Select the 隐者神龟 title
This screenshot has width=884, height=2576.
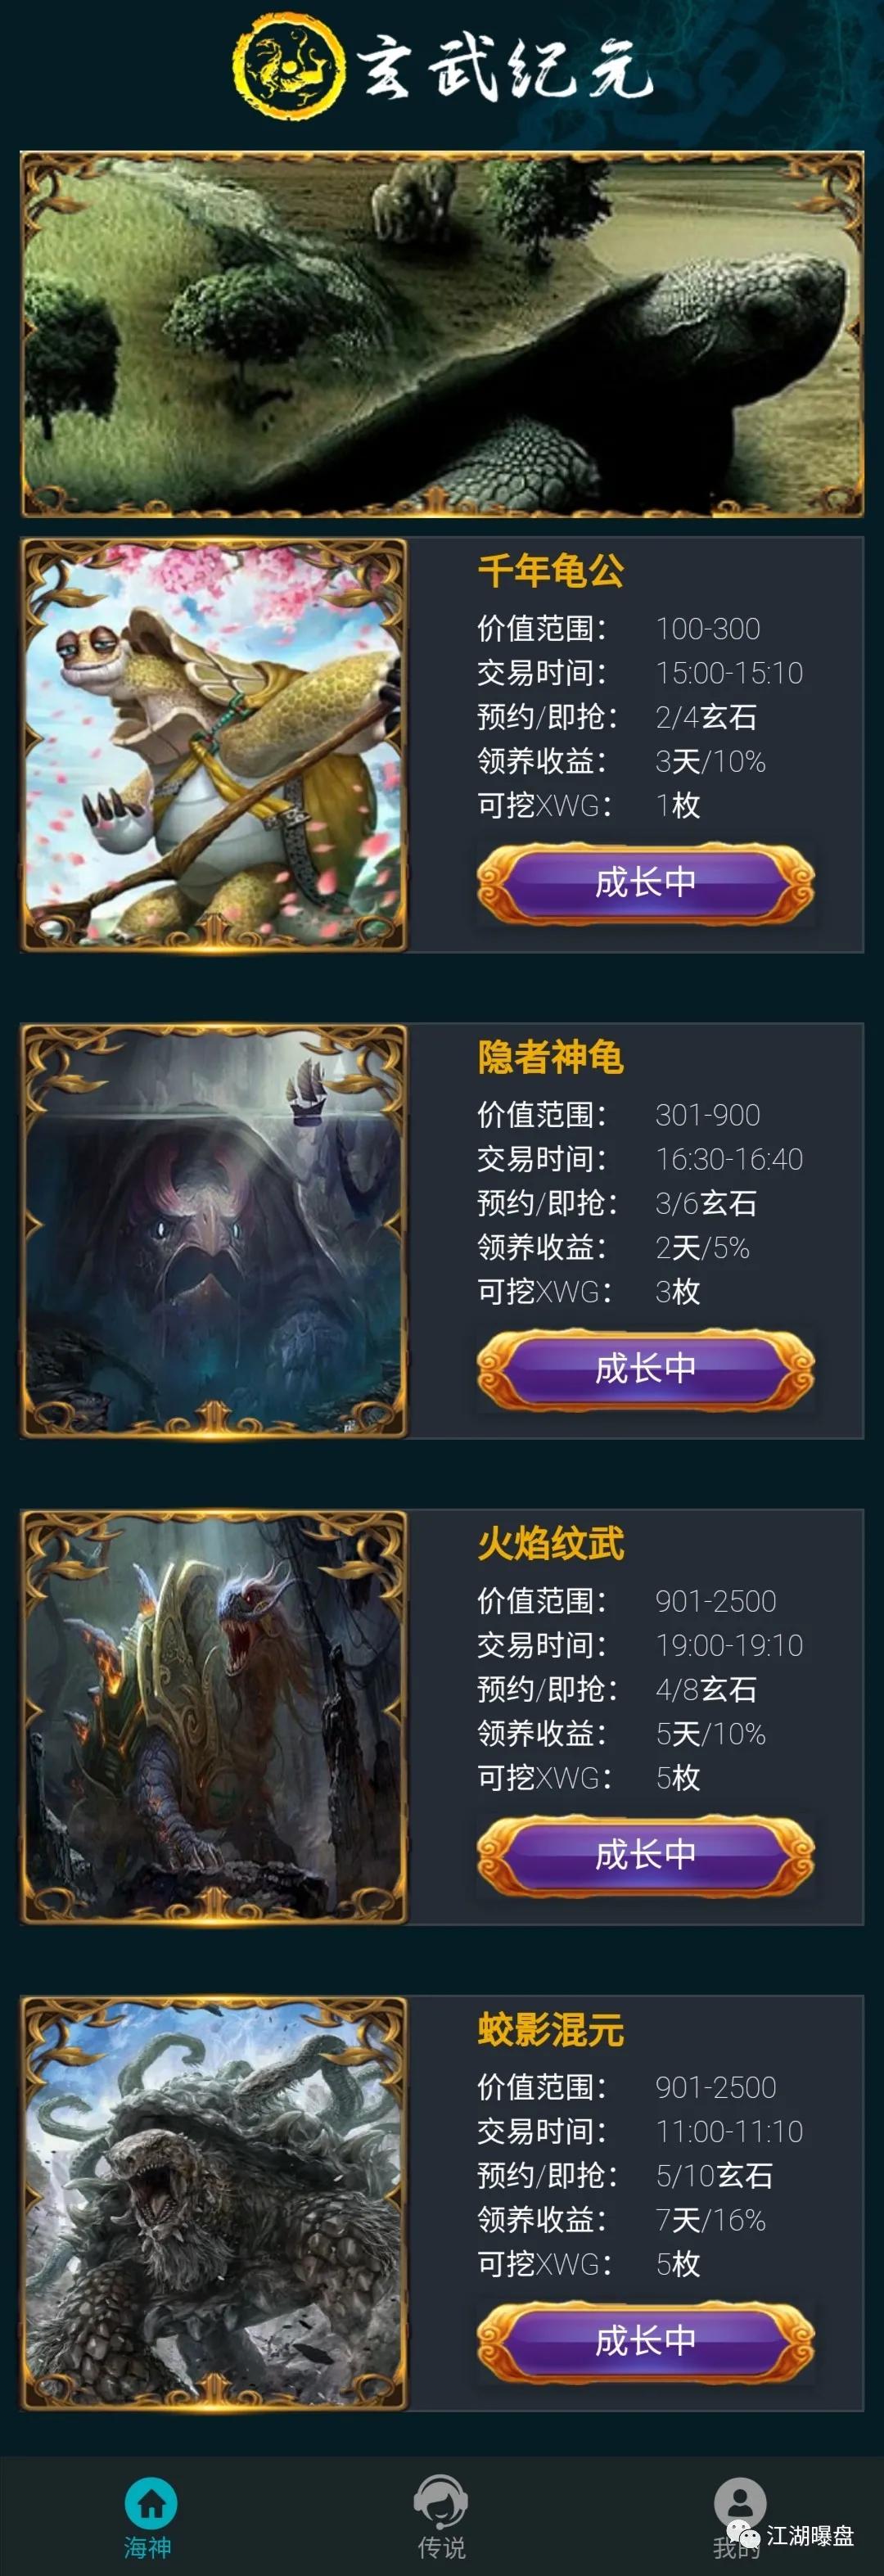coord(551,1057)
